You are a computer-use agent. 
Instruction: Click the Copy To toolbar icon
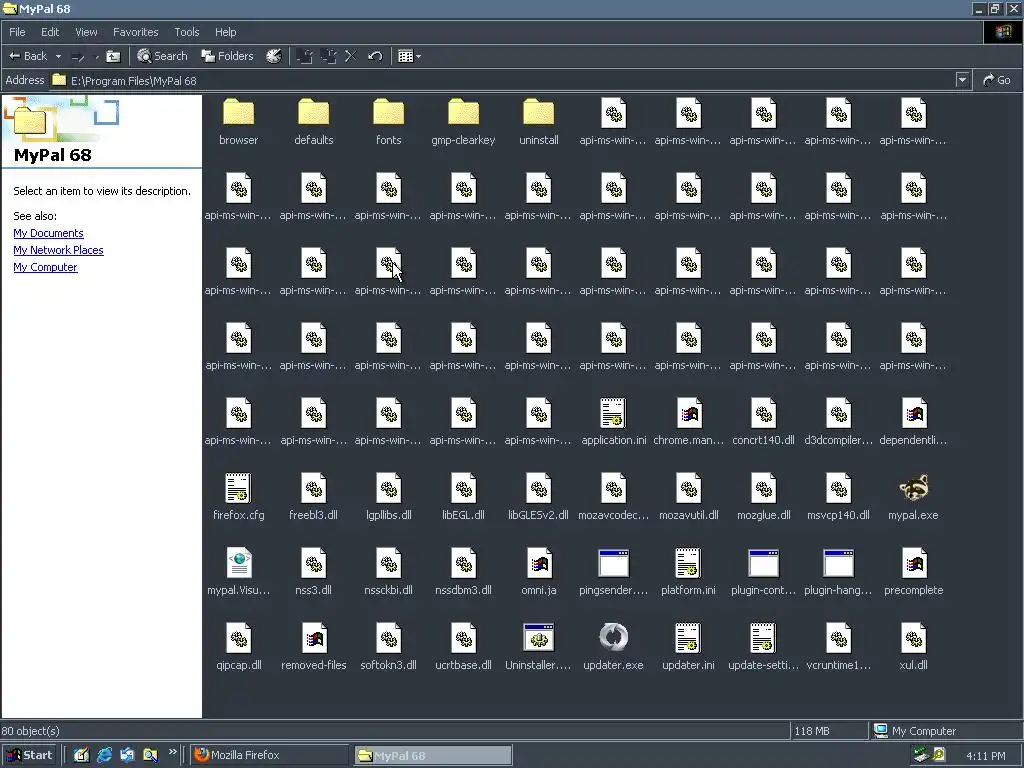(x=328, y=56)
